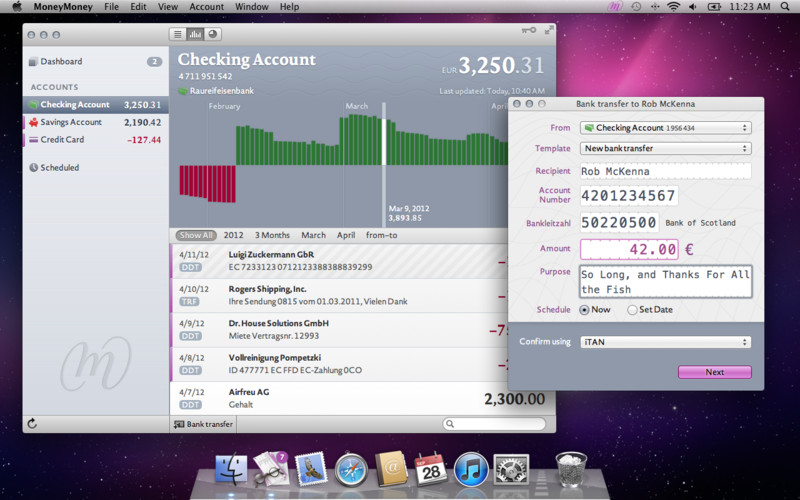800x500 pixels.
Task: Open MoneyMoney app icon in Dock
Action: click(x=271, y=468)
